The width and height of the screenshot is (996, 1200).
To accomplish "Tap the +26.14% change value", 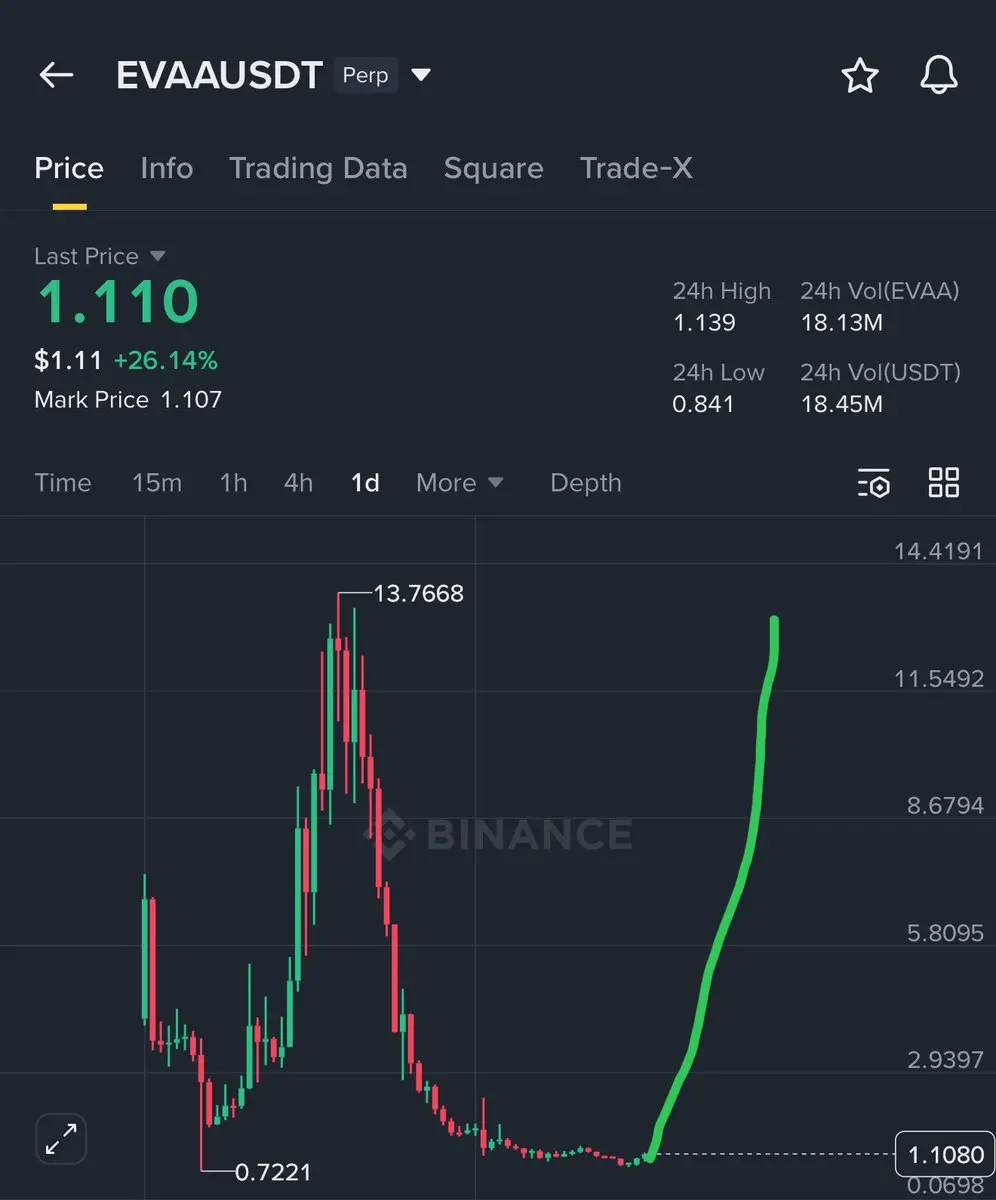I will click(165, 360).
